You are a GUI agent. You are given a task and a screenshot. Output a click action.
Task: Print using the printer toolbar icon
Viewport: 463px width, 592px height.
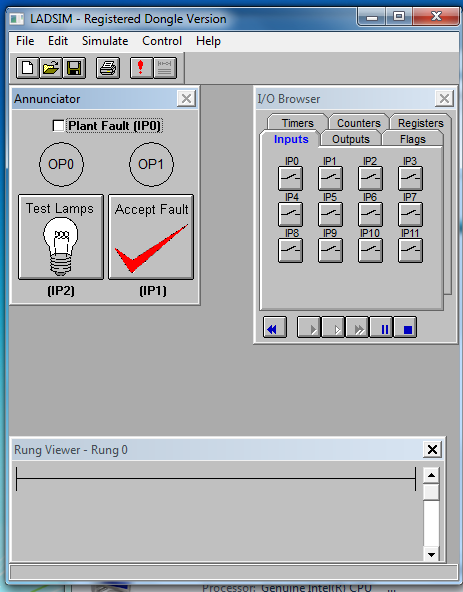[108, 68]
